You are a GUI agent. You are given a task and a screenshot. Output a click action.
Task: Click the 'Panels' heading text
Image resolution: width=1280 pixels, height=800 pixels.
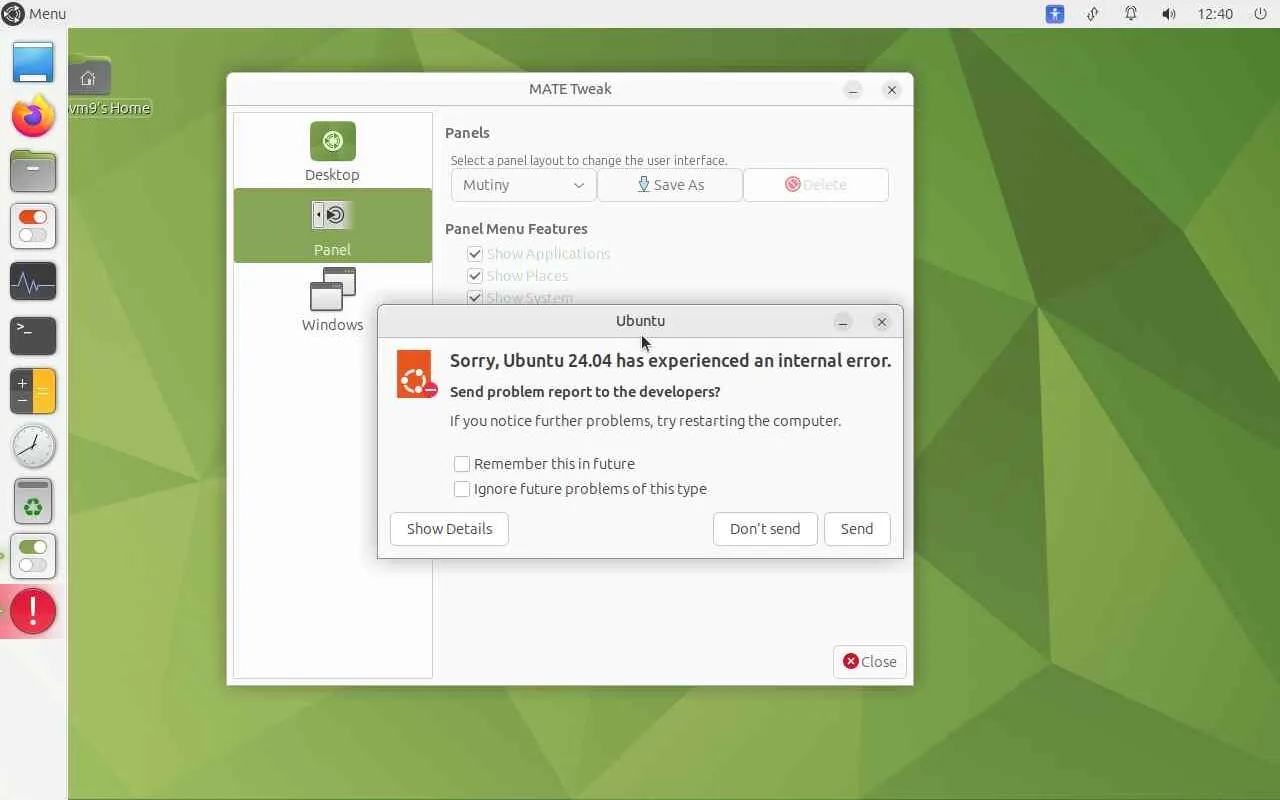pos(467,133)
